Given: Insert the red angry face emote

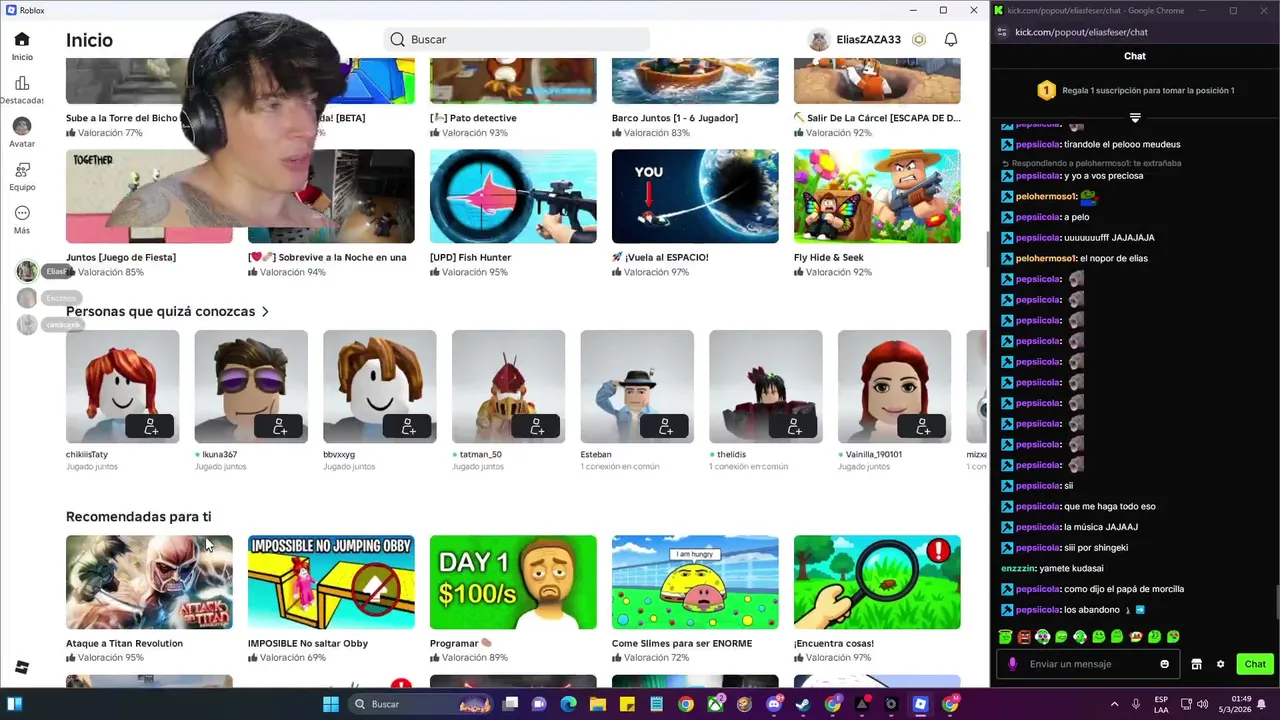Looking at the screenshot, I should coord(1024,636).
